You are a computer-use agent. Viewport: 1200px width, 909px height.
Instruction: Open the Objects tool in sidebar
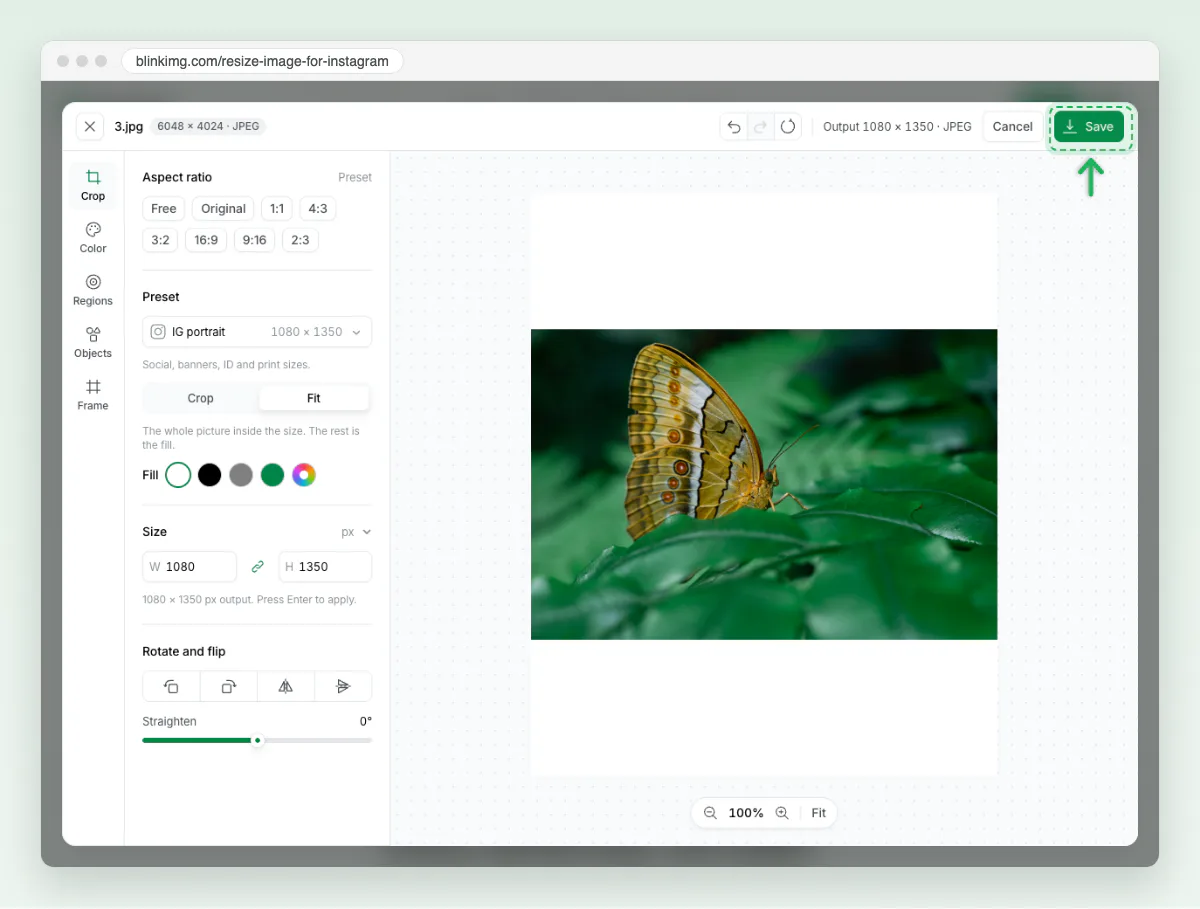93,343
